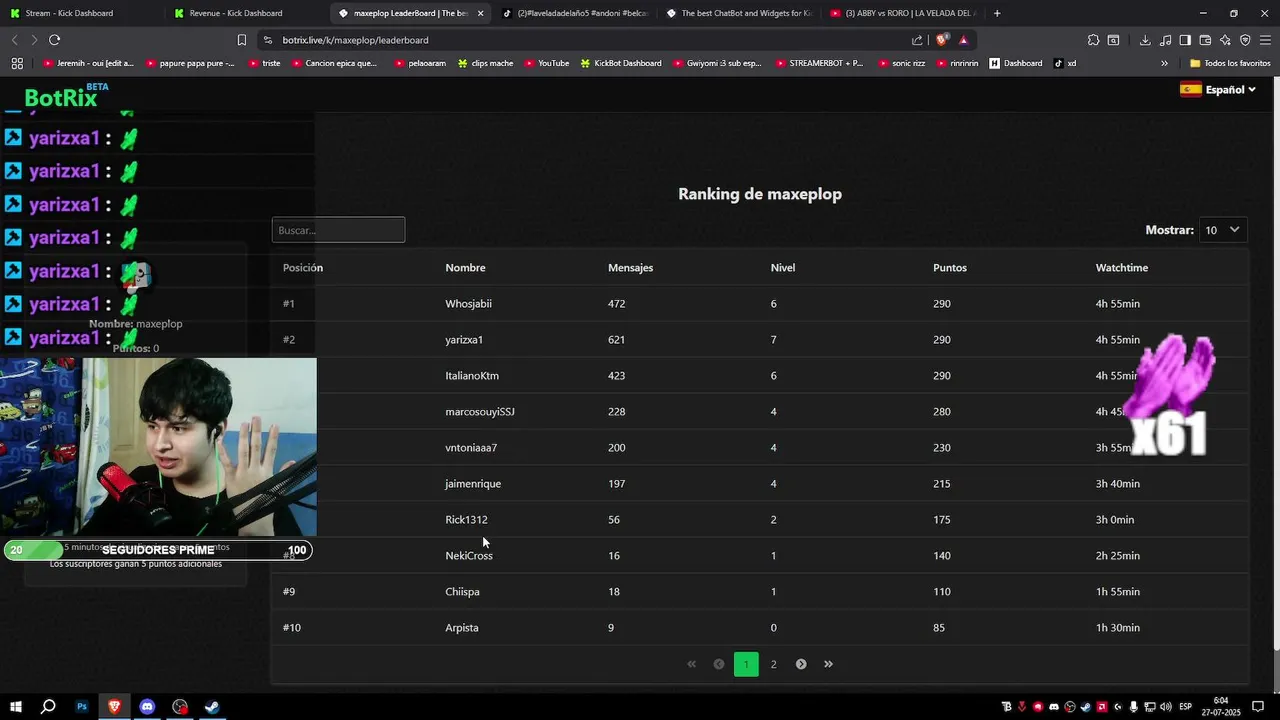
Task: Go back in browser history
Action: point(14,40)
